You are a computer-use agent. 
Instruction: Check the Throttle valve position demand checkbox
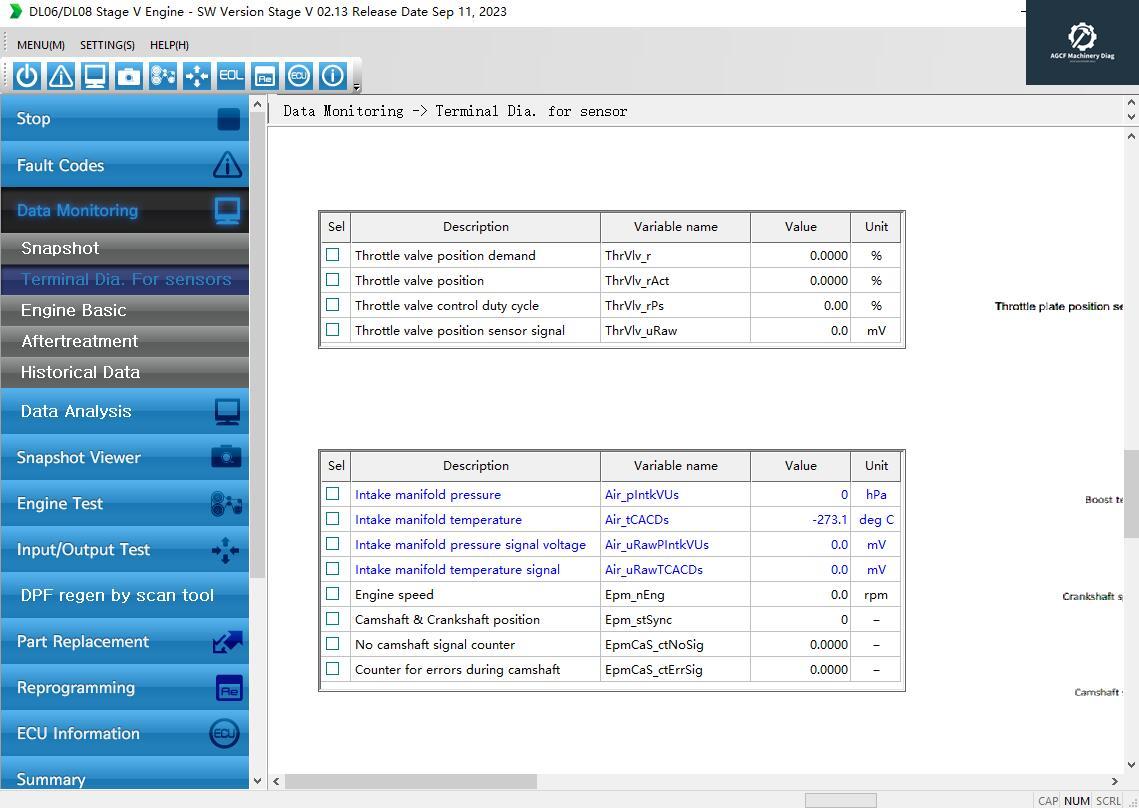pyautogui.click(x=333, y=255)
